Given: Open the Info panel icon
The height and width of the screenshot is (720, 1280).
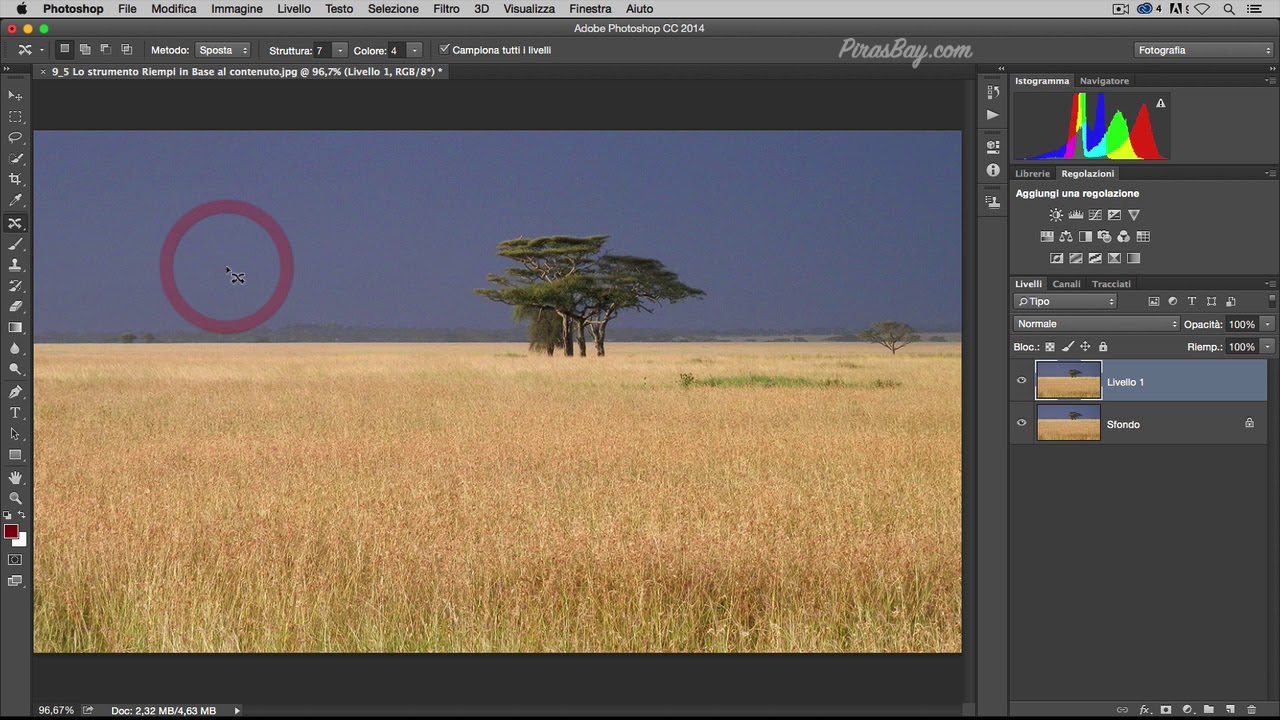Looking at the screenshot, I should tap(992, 171).
